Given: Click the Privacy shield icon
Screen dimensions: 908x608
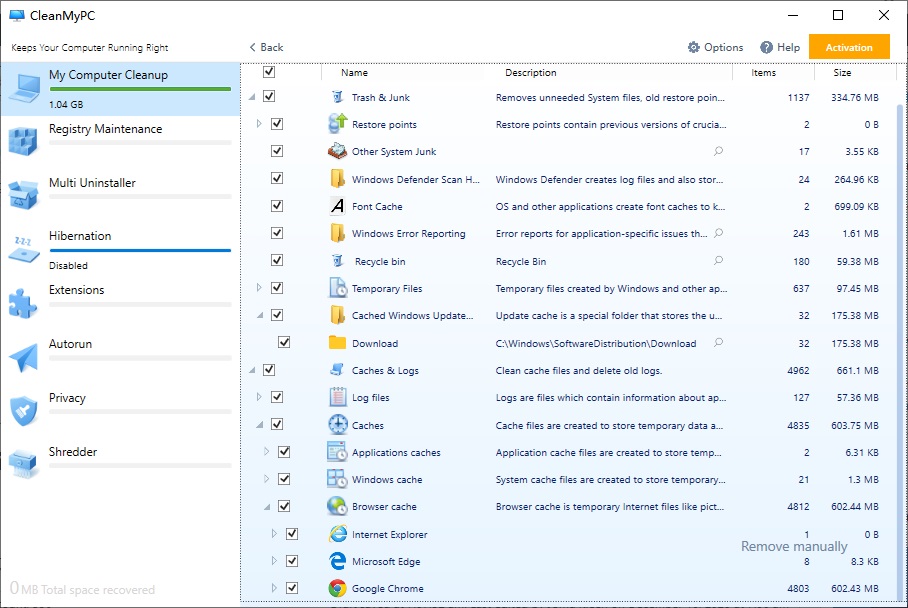Looking at the screenshot, I should click(23, 411).
